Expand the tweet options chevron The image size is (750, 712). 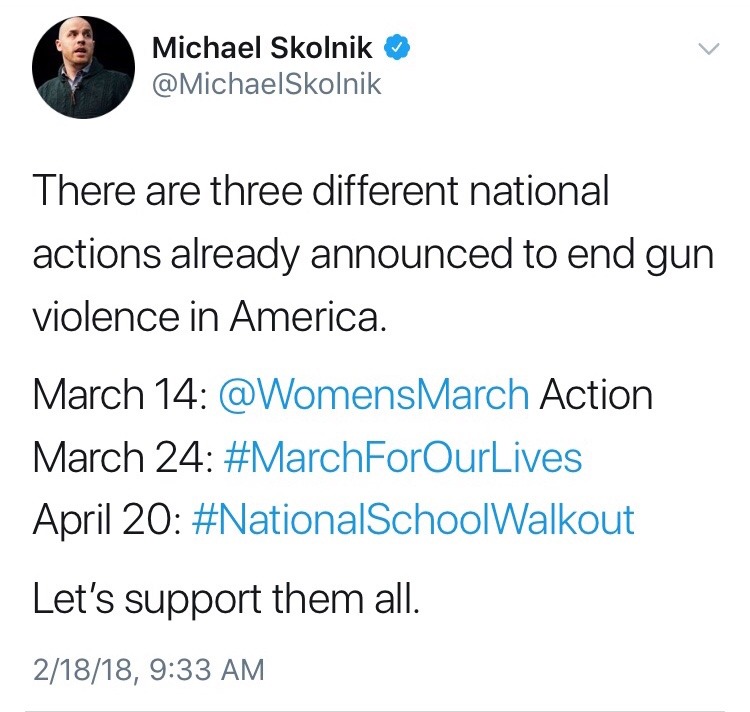click(706, 48)
